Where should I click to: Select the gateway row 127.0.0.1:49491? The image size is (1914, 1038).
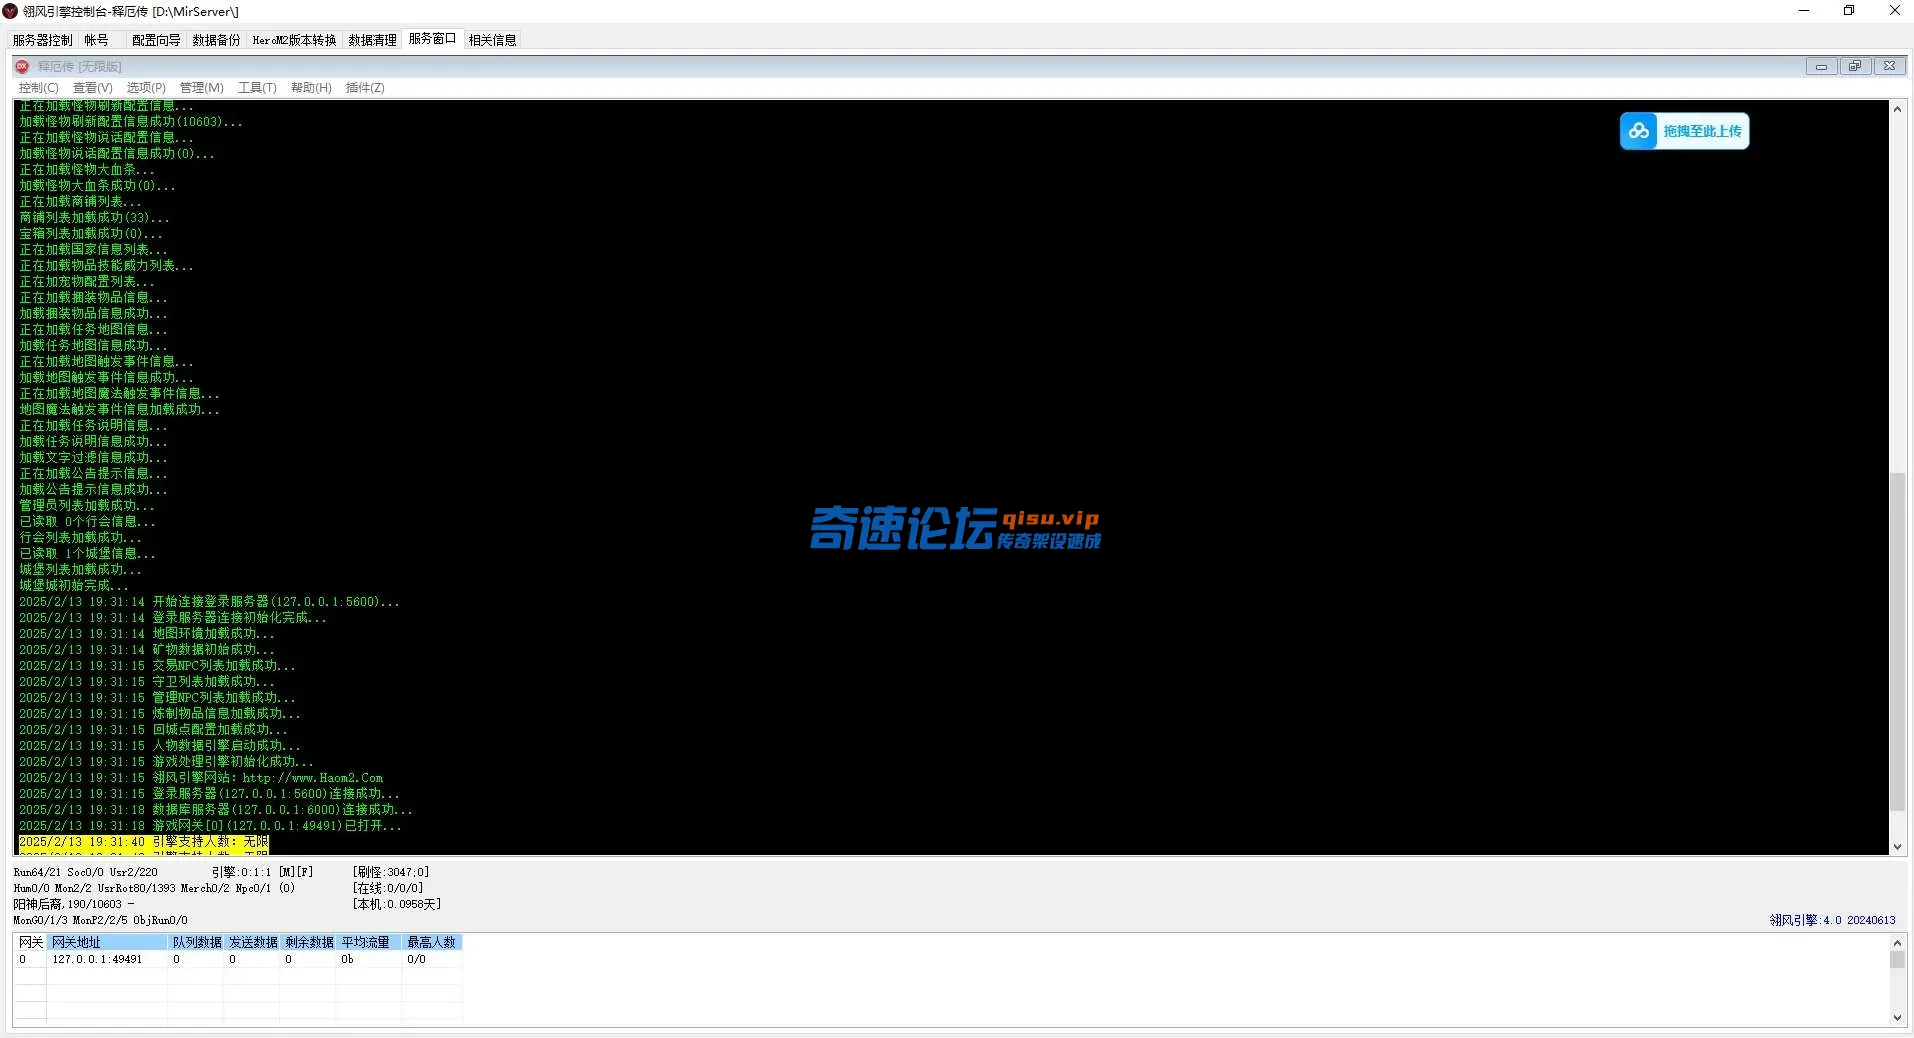[238, 959]
